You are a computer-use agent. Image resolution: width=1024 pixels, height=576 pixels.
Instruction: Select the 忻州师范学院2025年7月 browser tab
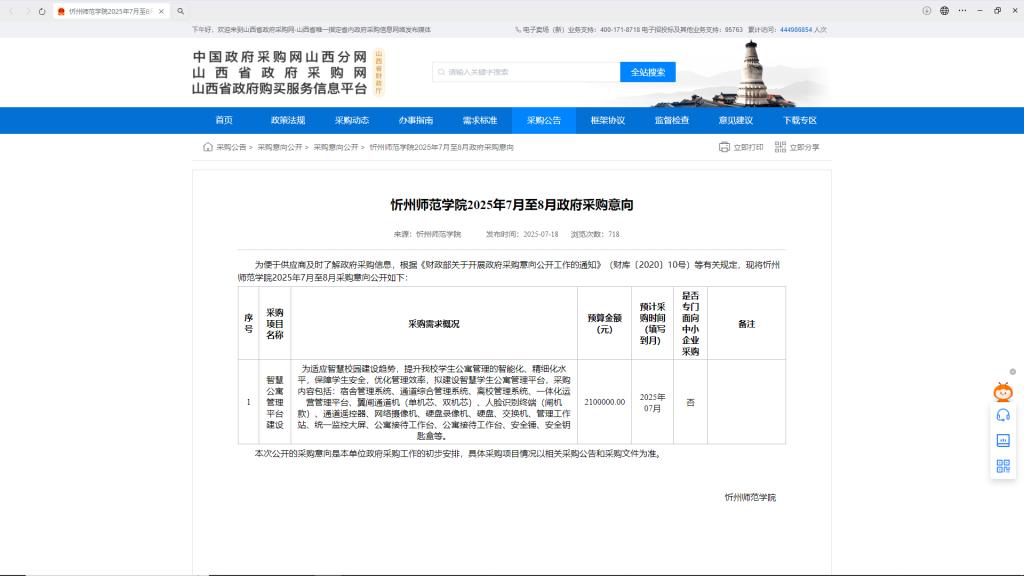(111, 11)
